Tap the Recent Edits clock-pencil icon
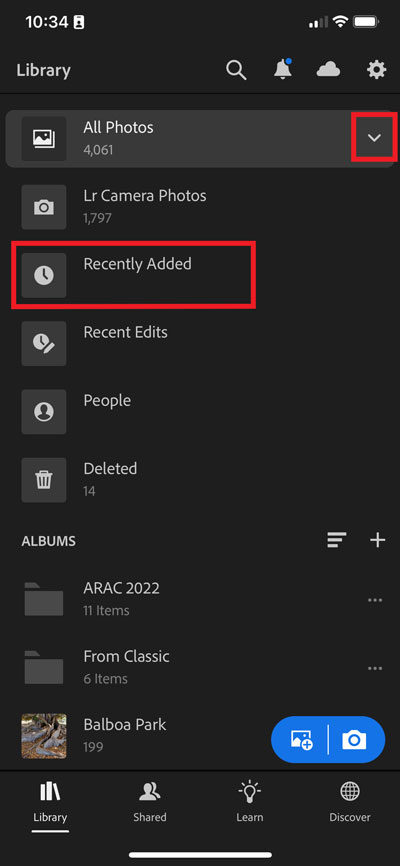The image size is (400, 866). point(44,344)
